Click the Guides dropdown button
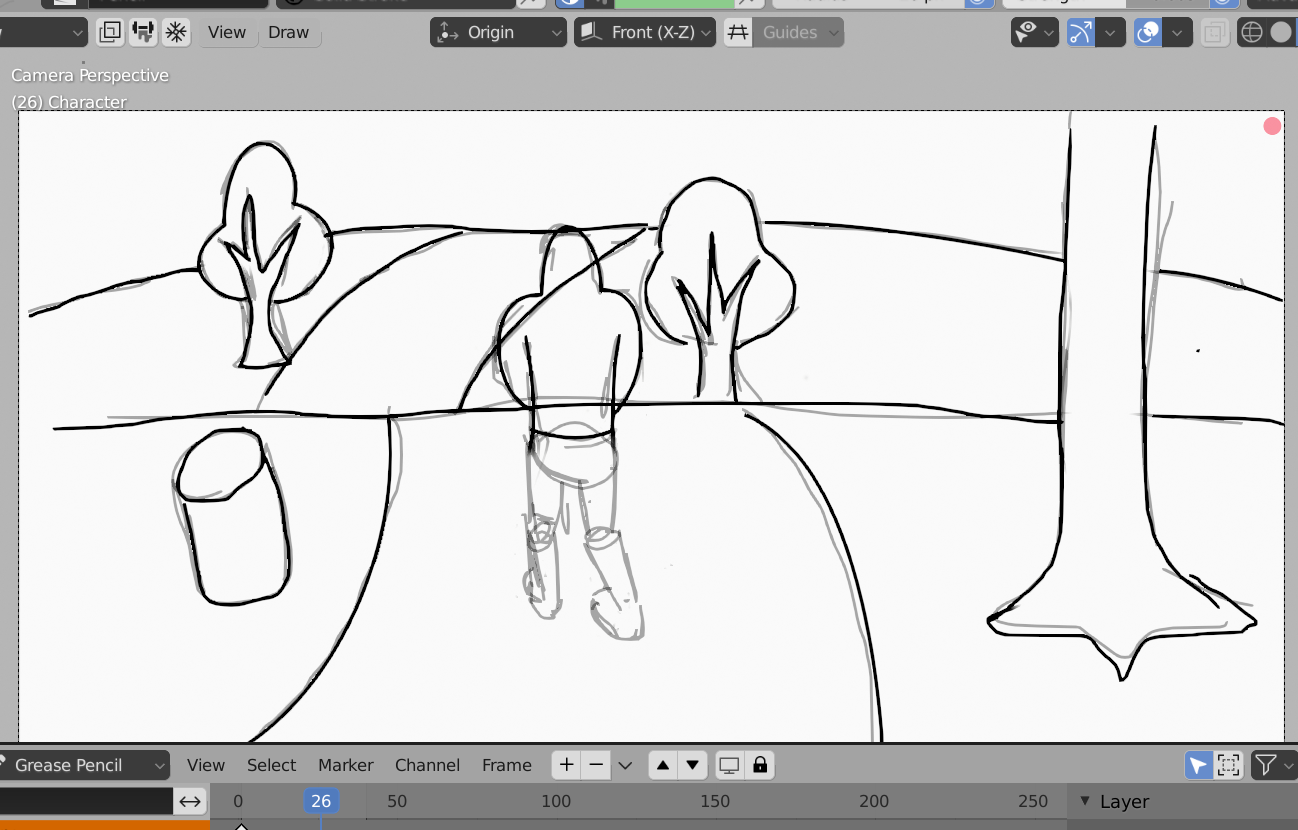Screen dimensions: 1298x830 798,32
